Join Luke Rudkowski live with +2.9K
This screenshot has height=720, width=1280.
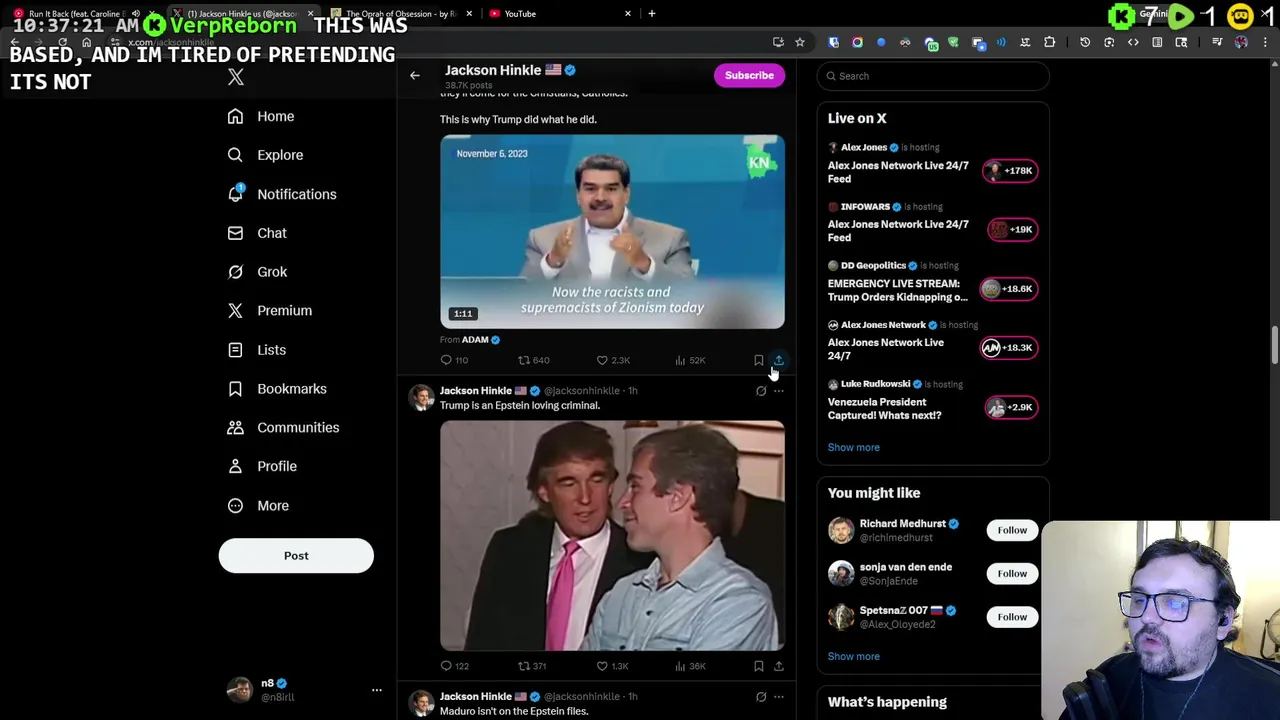(1010, 407)
